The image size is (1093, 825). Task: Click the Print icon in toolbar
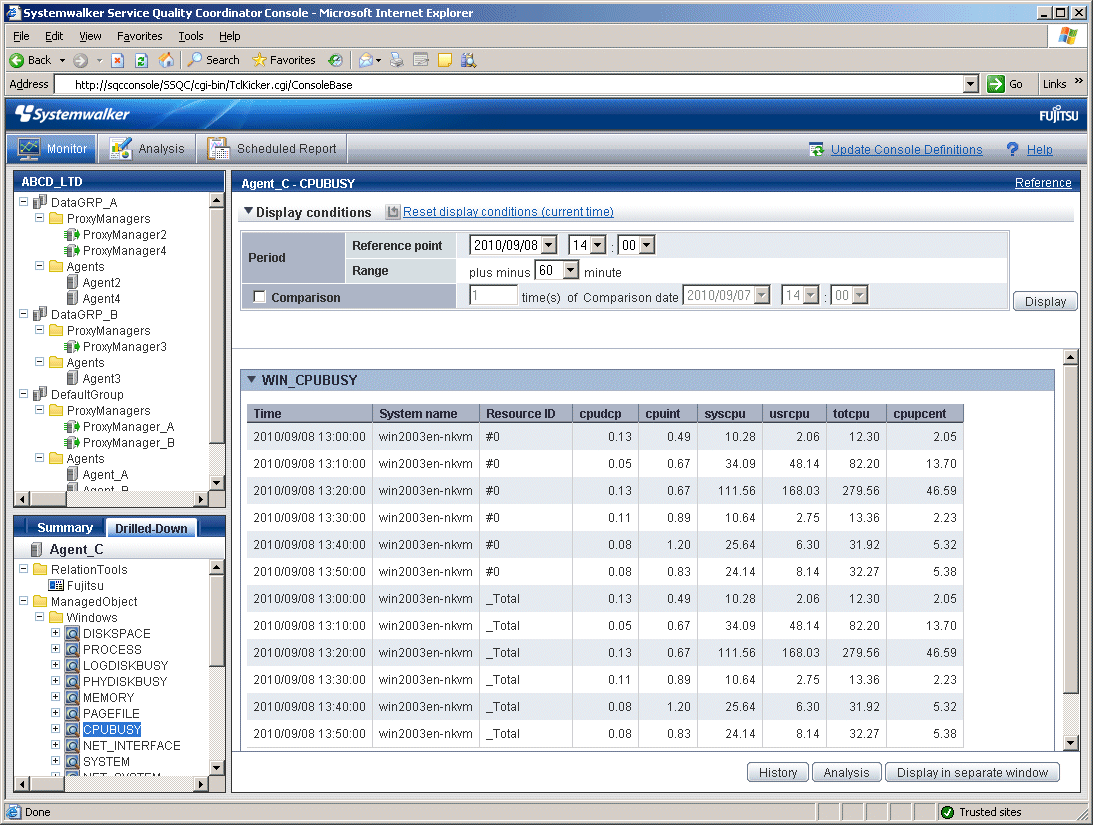tap(397, 61)
